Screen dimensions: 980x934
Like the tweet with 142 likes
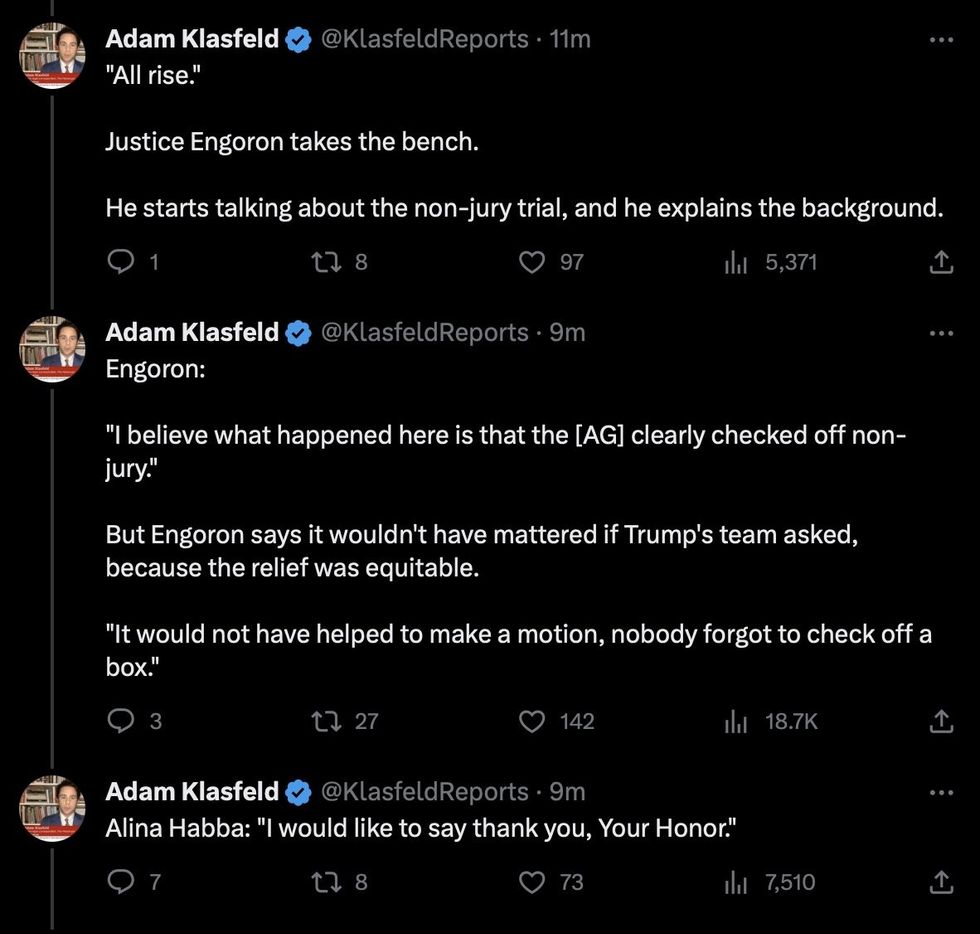(x=532, y=720)
